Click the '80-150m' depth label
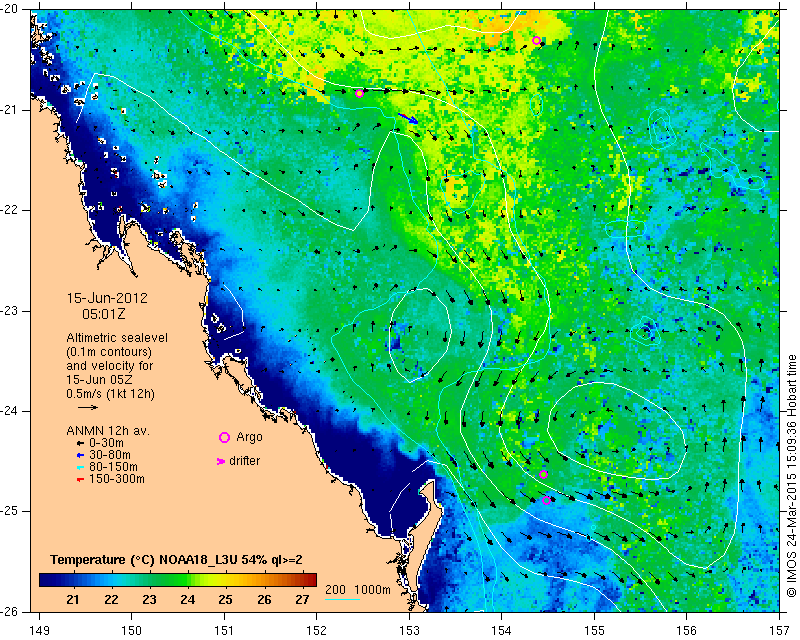Image resolution: width=800 pixels, height=640 pixels. (x=113, y=467)
